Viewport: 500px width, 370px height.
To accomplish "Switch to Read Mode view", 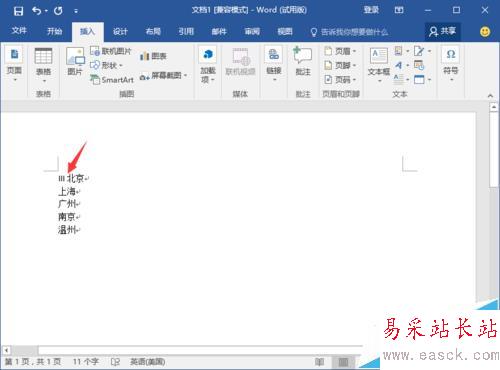I will (319, 362).
